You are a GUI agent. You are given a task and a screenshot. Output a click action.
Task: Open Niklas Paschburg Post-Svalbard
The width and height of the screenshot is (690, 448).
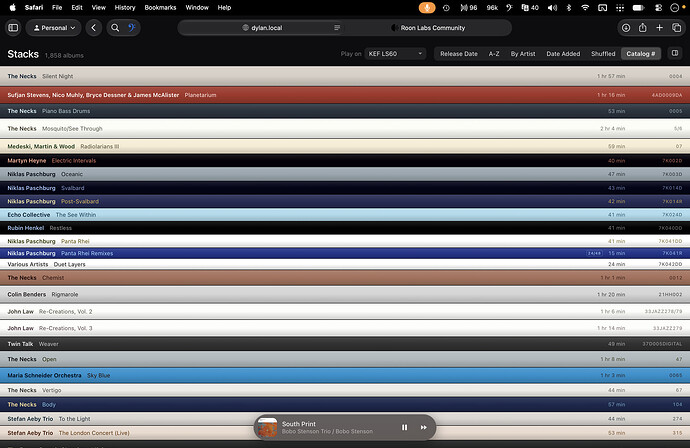[x=345, y=201]
